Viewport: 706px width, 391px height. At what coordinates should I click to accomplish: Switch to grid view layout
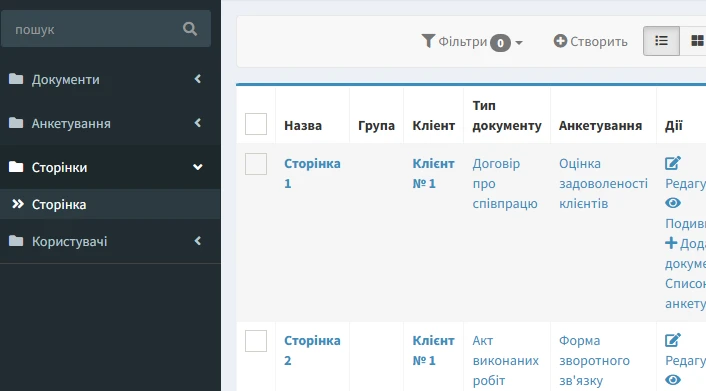pyautogui.click(x=694, y=41)
